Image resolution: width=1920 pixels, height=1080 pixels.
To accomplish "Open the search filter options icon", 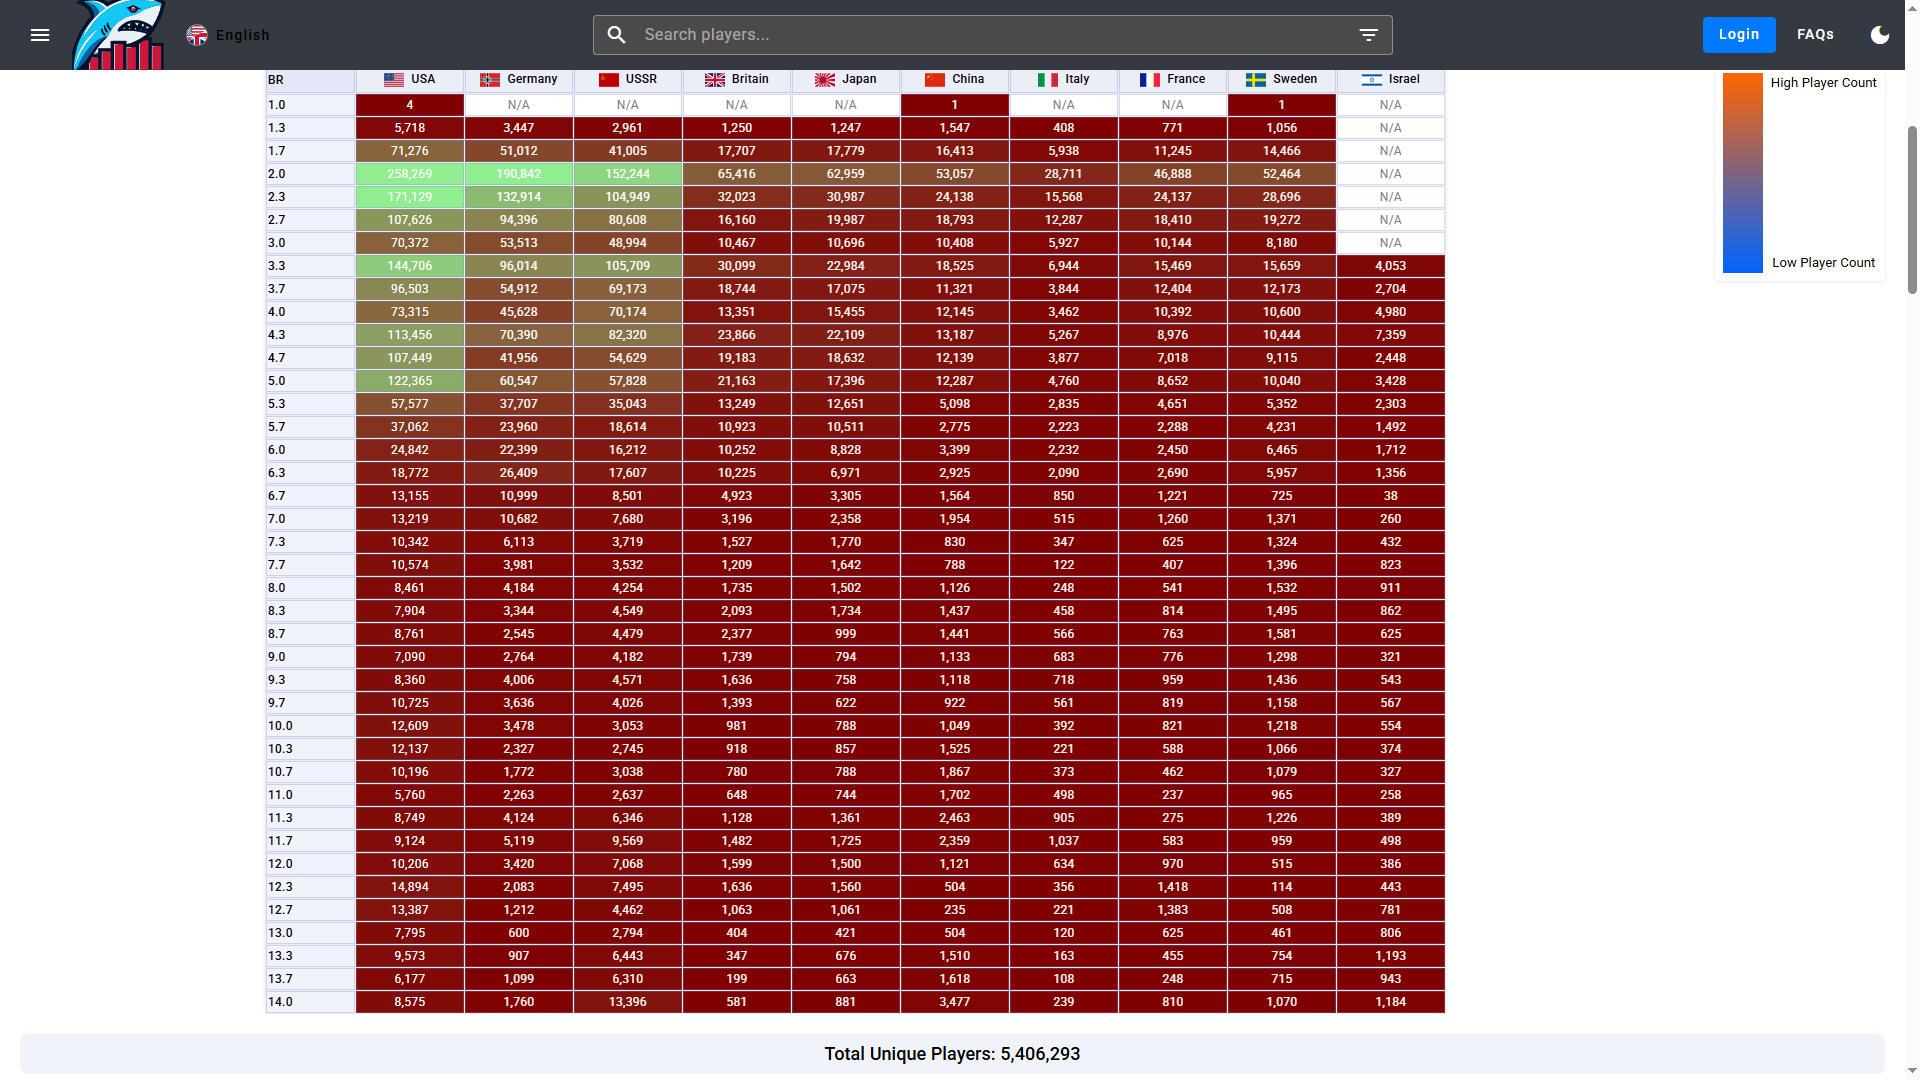I will coord(1369,35).
